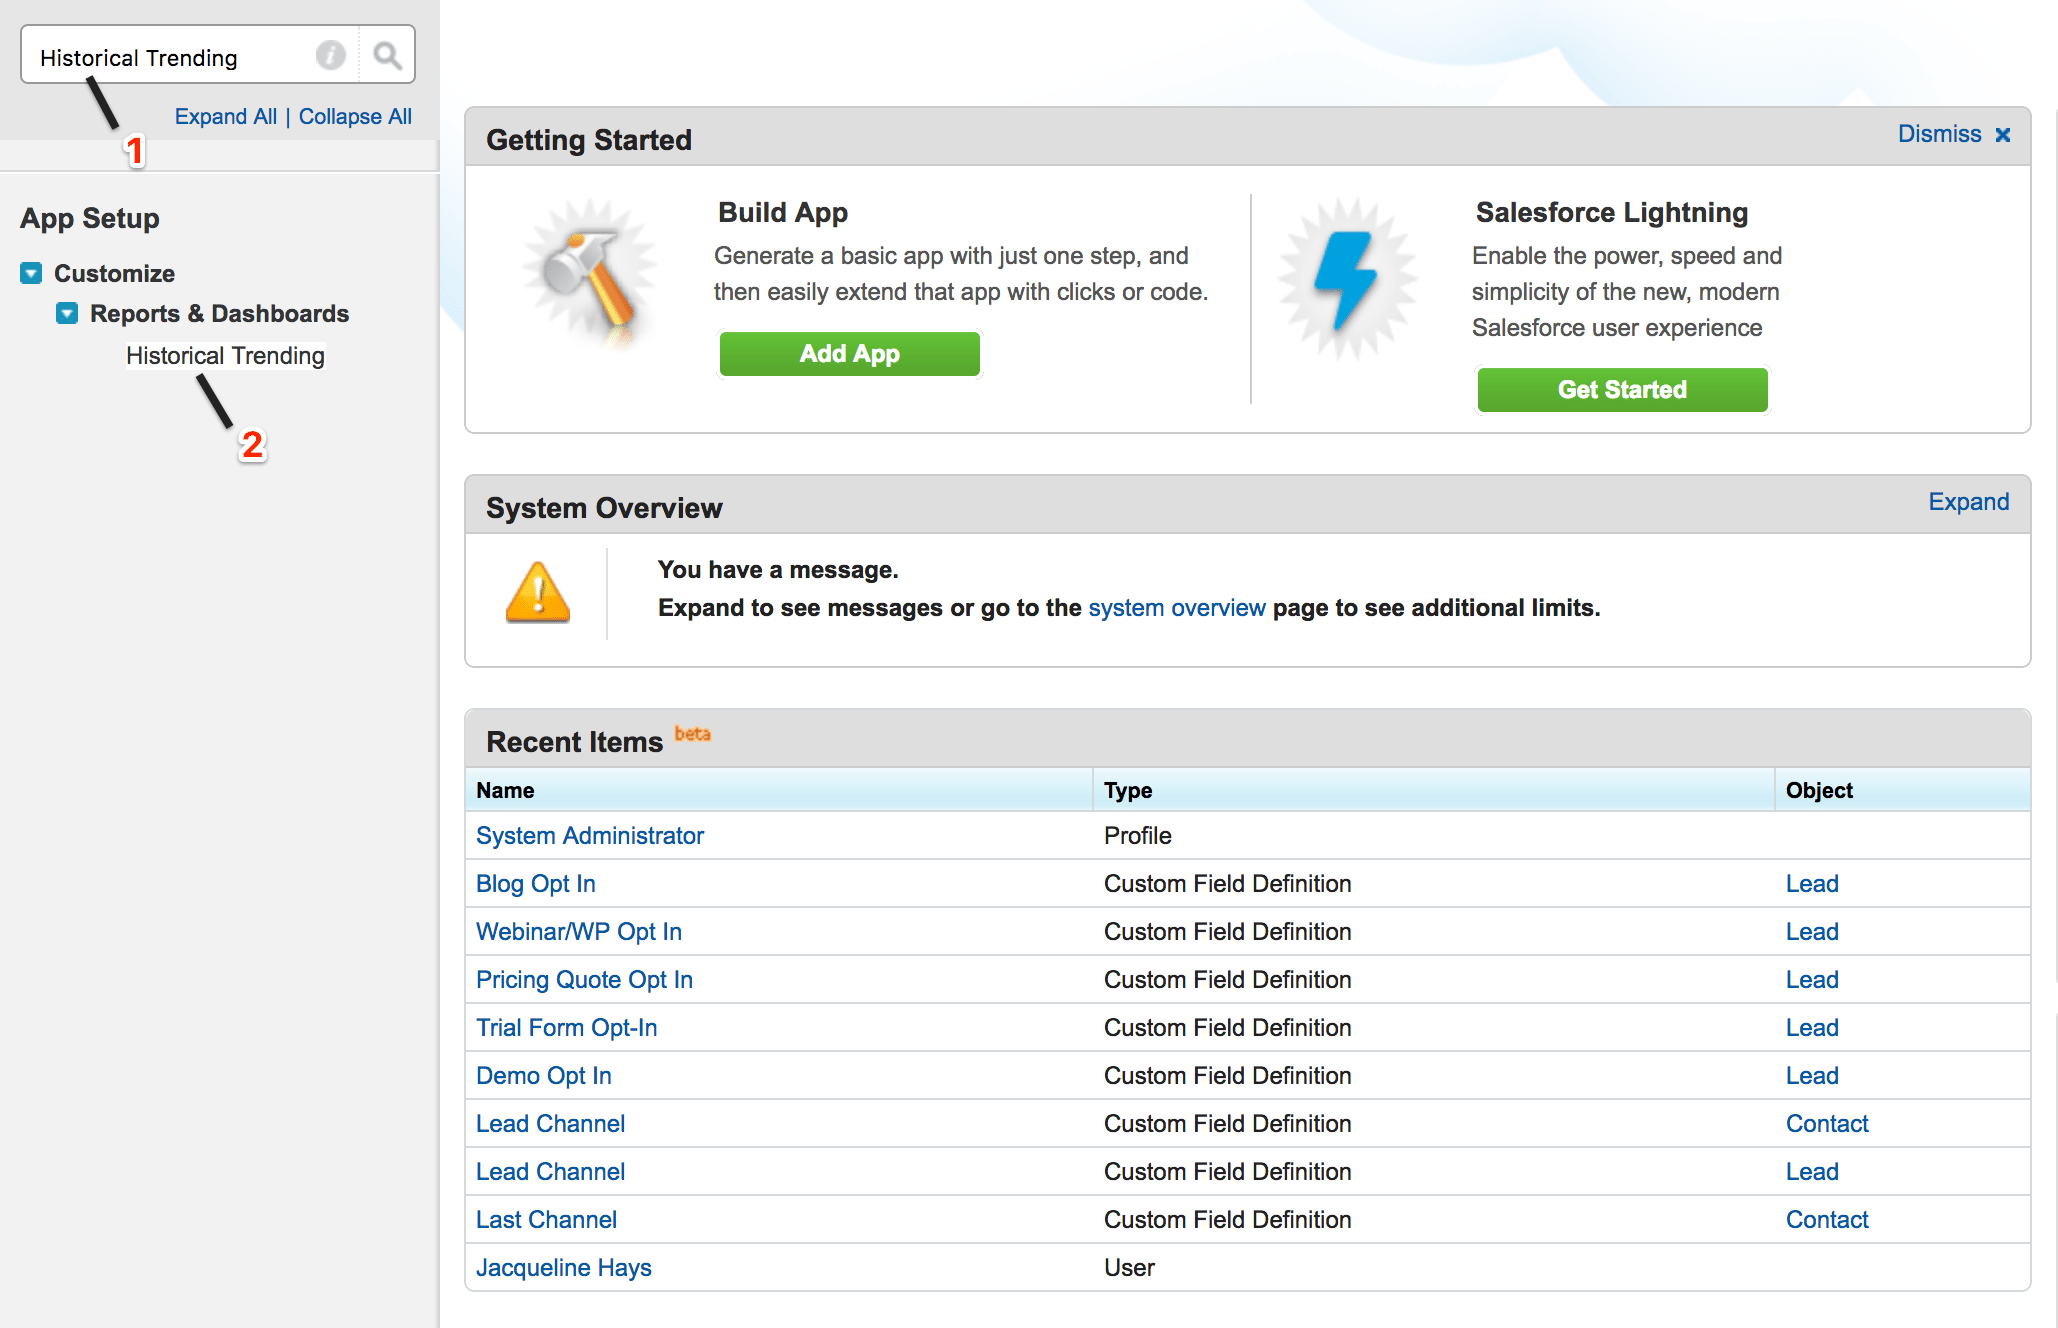Click the Collapse All link
The image size is (2058, 1328).
tap(355, 117)
